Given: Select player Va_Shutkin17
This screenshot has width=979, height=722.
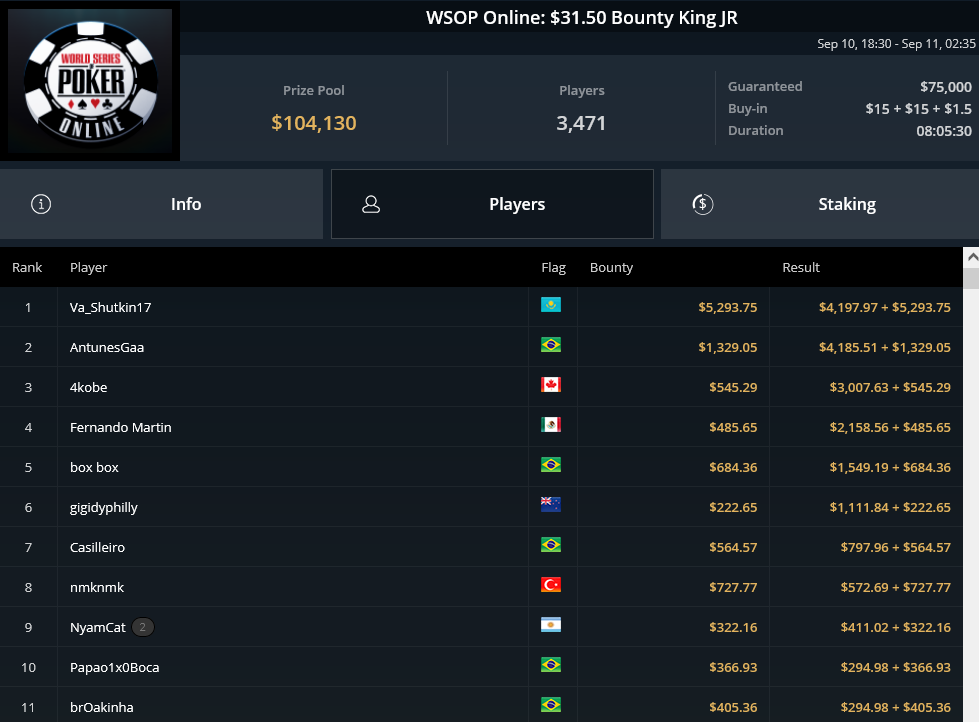Looking at the screenshot, I should pyautogui.click(x=111, y=307).
